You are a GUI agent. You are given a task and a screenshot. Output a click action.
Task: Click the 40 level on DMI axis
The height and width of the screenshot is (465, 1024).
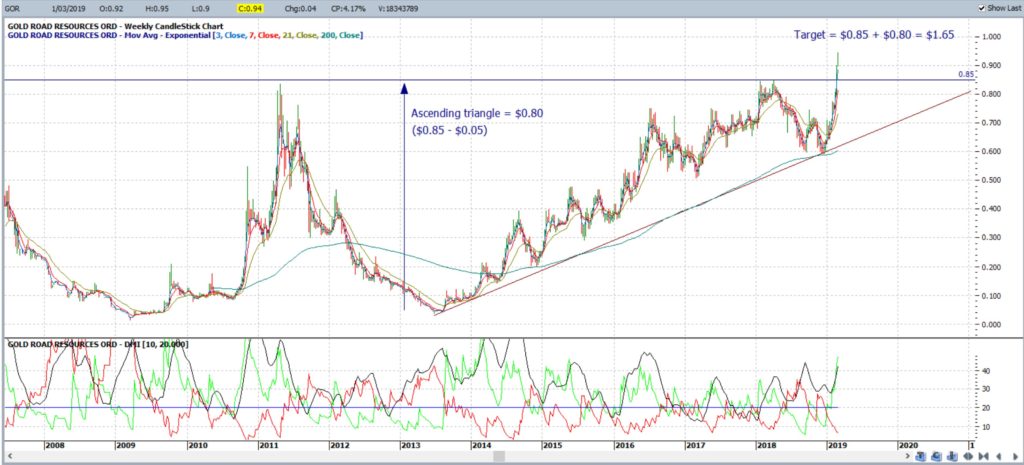(984, 370)
